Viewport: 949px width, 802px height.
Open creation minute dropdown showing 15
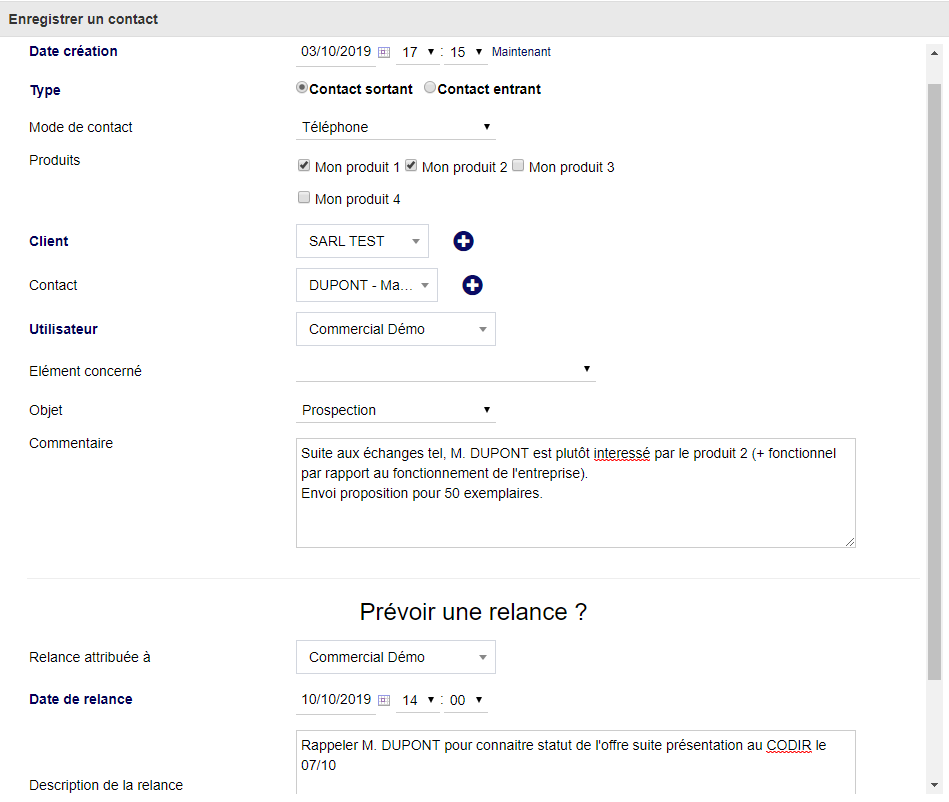click(465, 53)
